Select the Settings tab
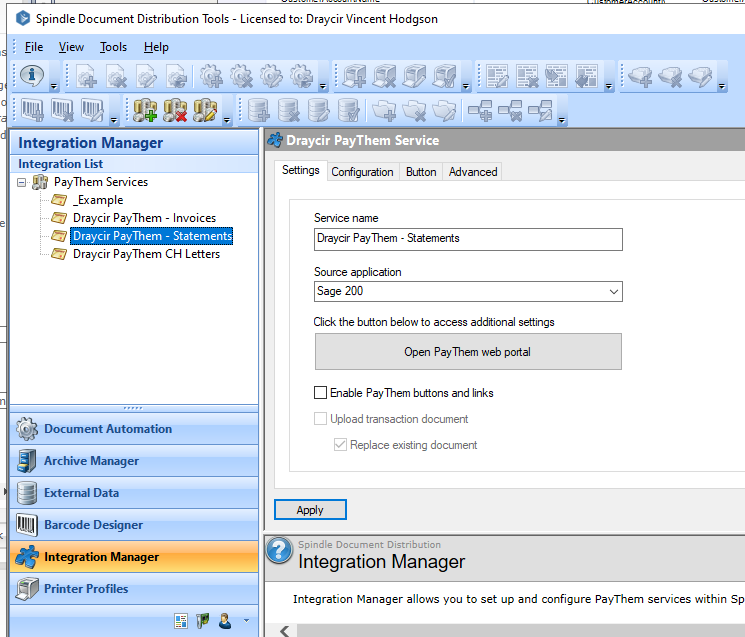This screenshot has height=637, width=745. point(300,170)
